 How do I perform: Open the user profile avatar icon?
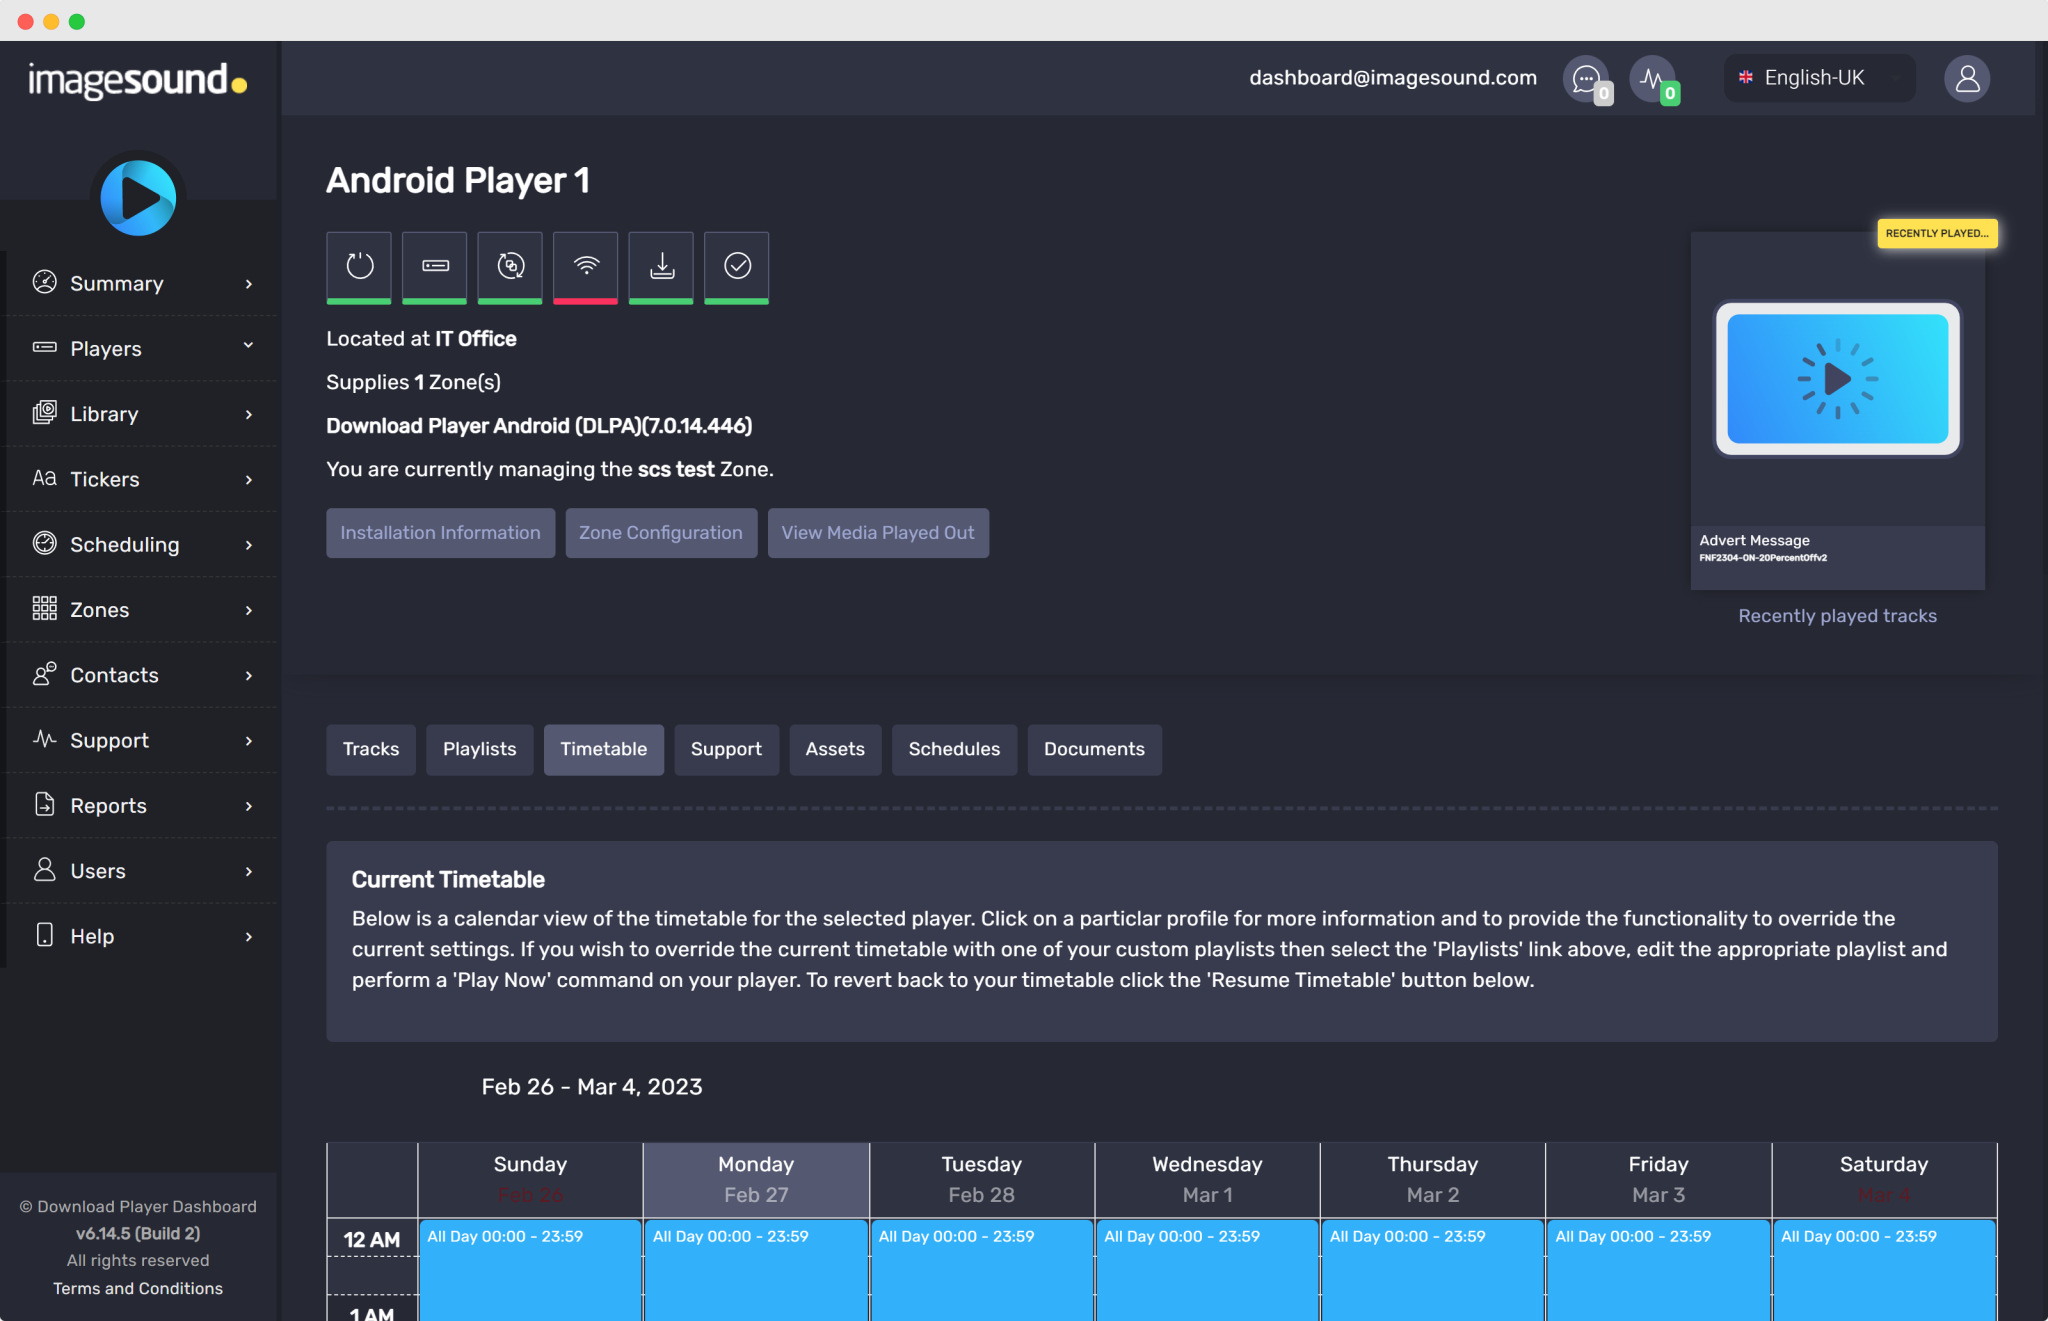point(1967,78)
